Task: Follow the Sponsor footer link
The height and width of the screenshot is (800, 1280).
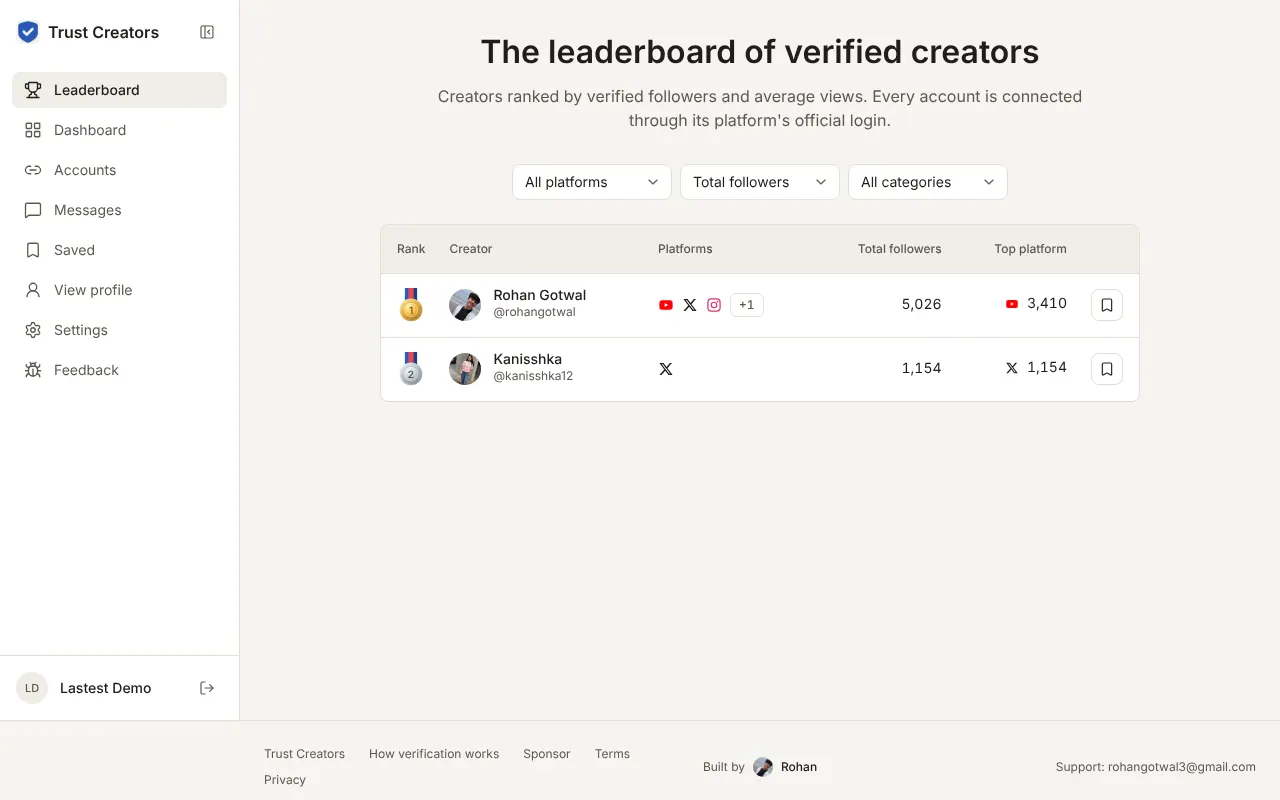Action: tap(547, 754)
